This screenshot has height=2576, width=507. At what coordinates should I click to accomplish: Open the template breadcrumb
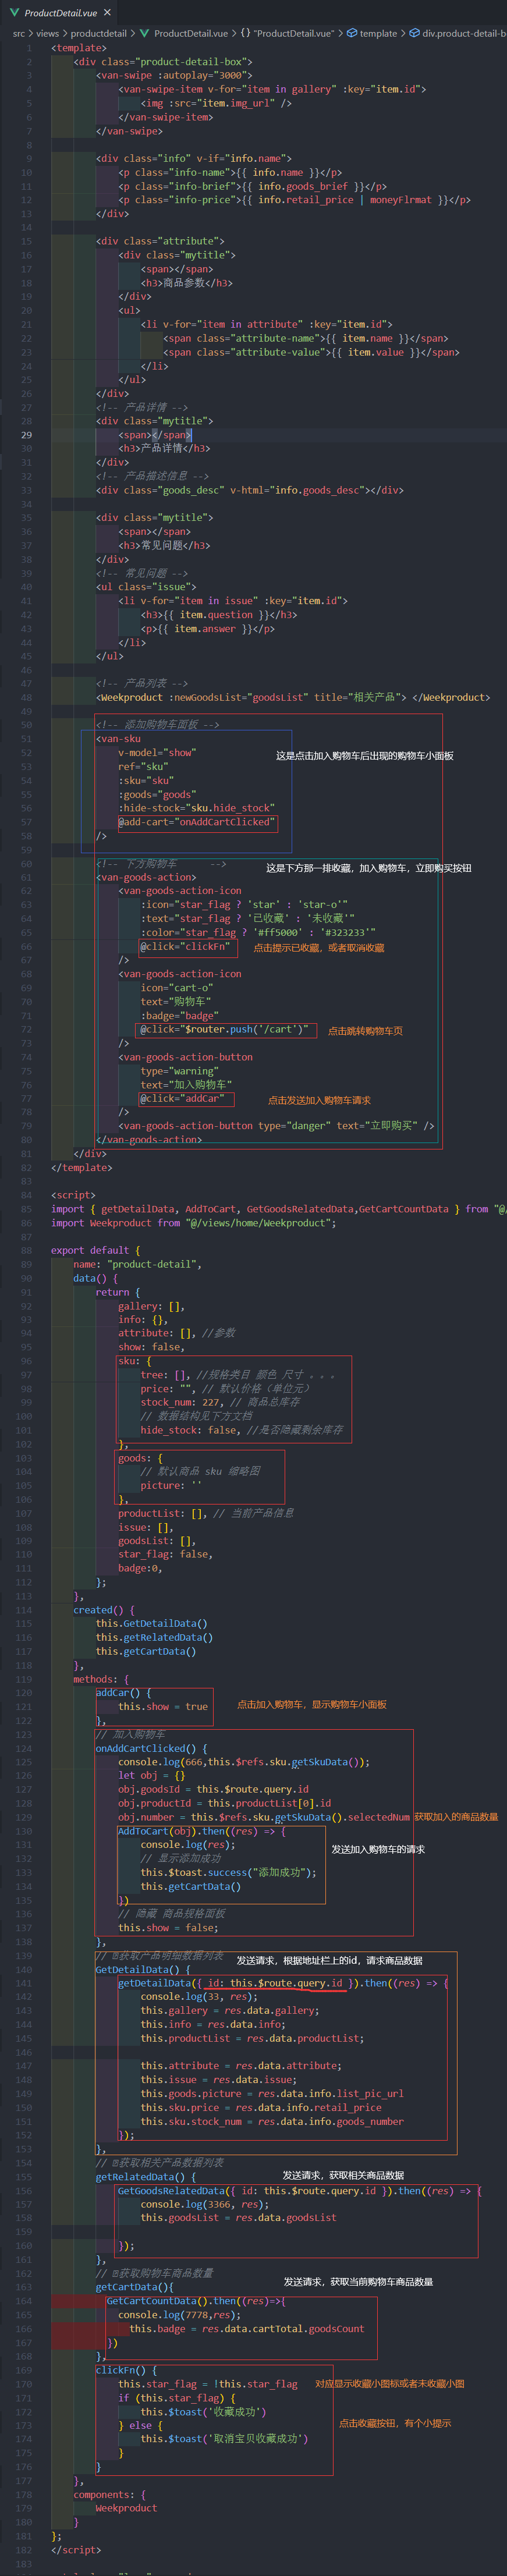[378, 33]
